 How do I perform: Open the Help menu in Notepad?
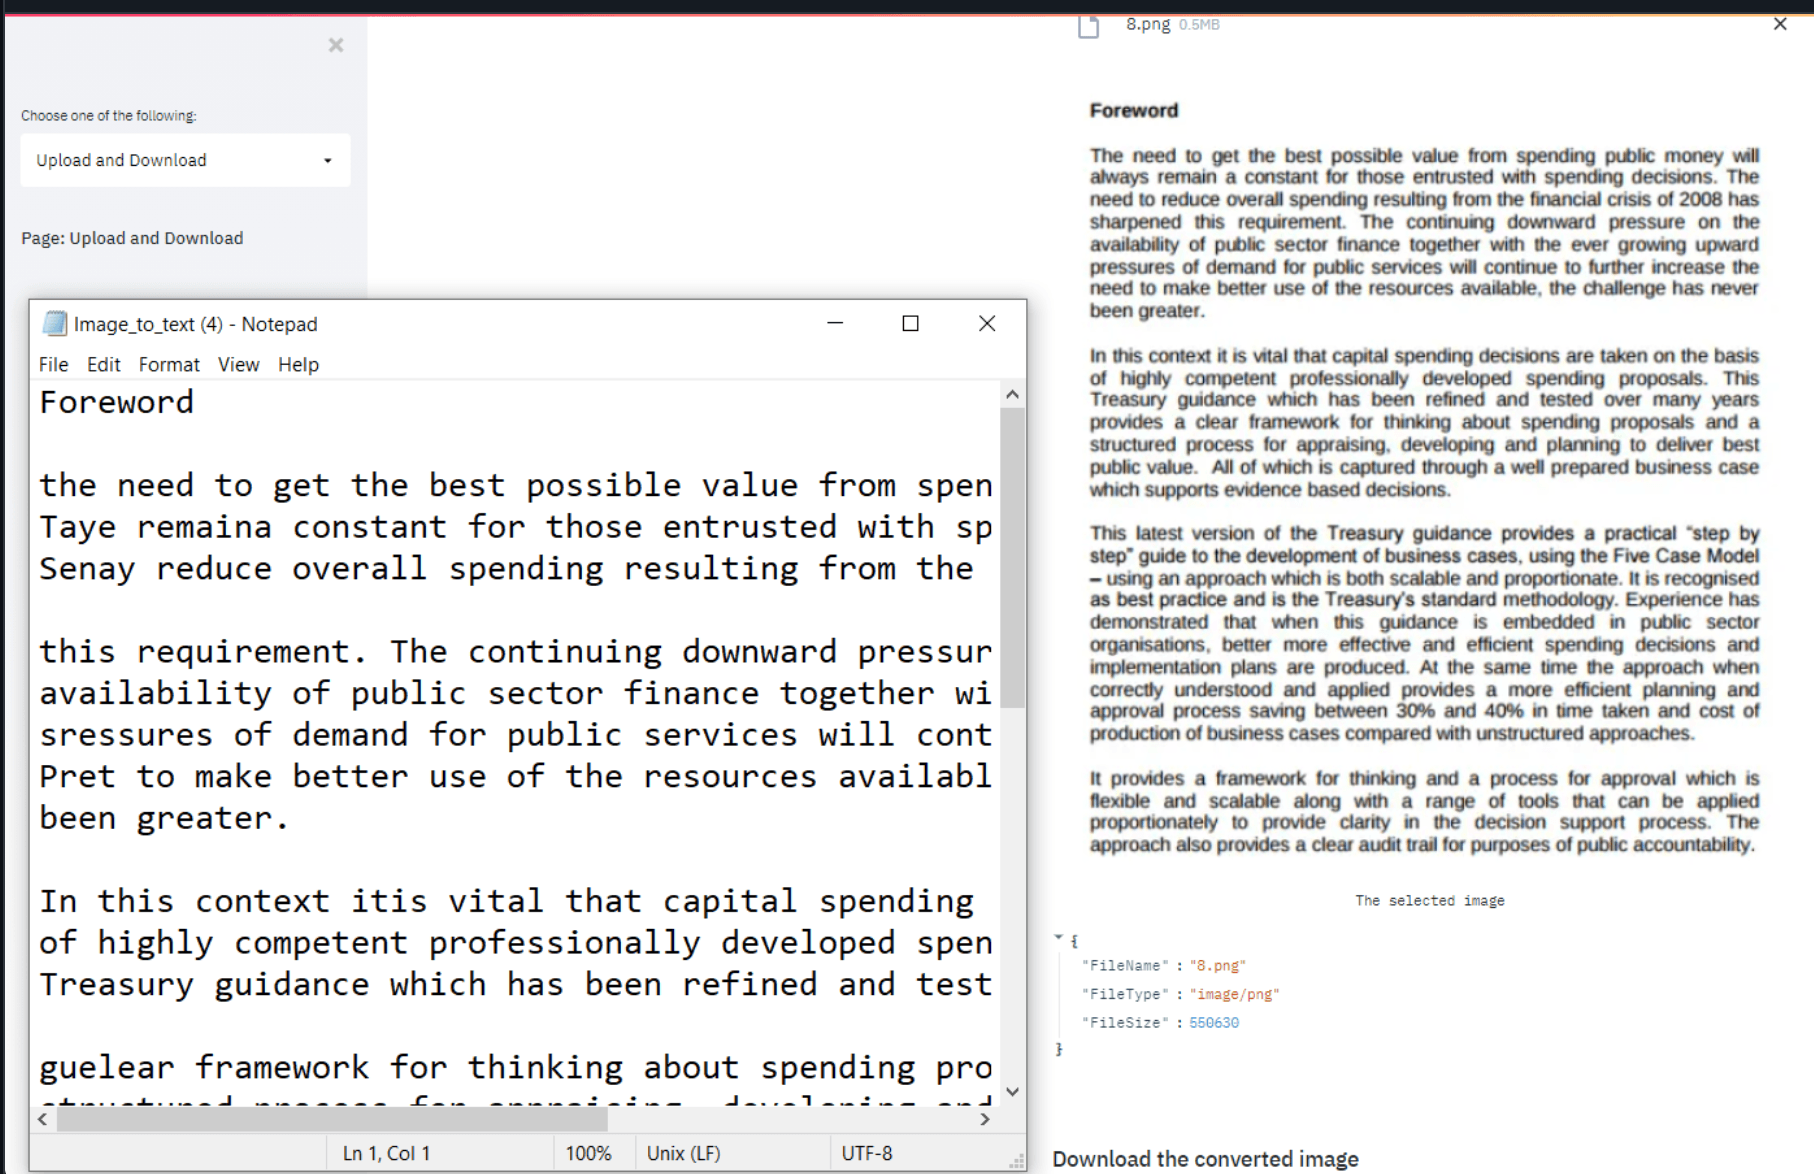tap(298, 364)
